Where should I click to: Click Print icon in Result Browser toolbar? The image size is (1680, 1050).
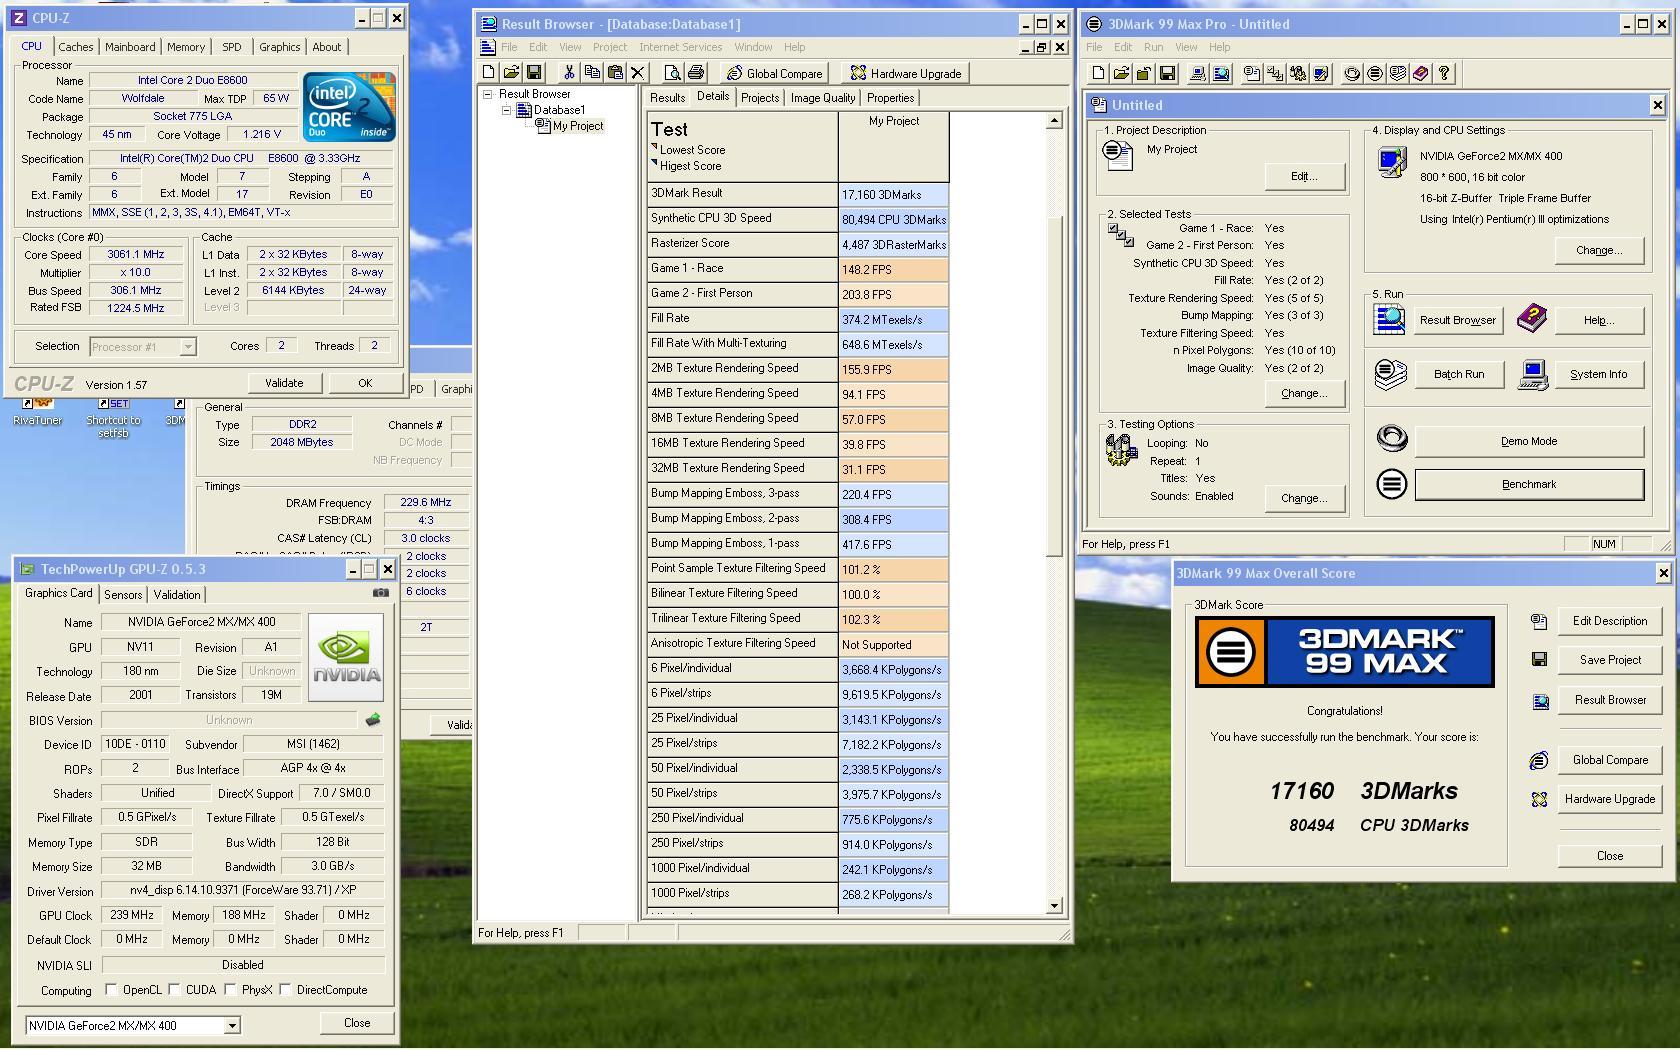pyautogui.click(x=696, y=72)
